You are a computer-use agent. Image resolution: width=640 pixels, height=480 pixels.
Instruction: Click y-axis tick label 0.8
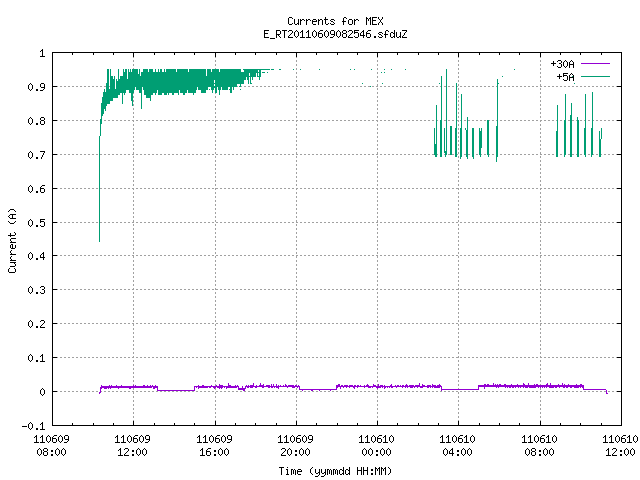coord(36,121)
